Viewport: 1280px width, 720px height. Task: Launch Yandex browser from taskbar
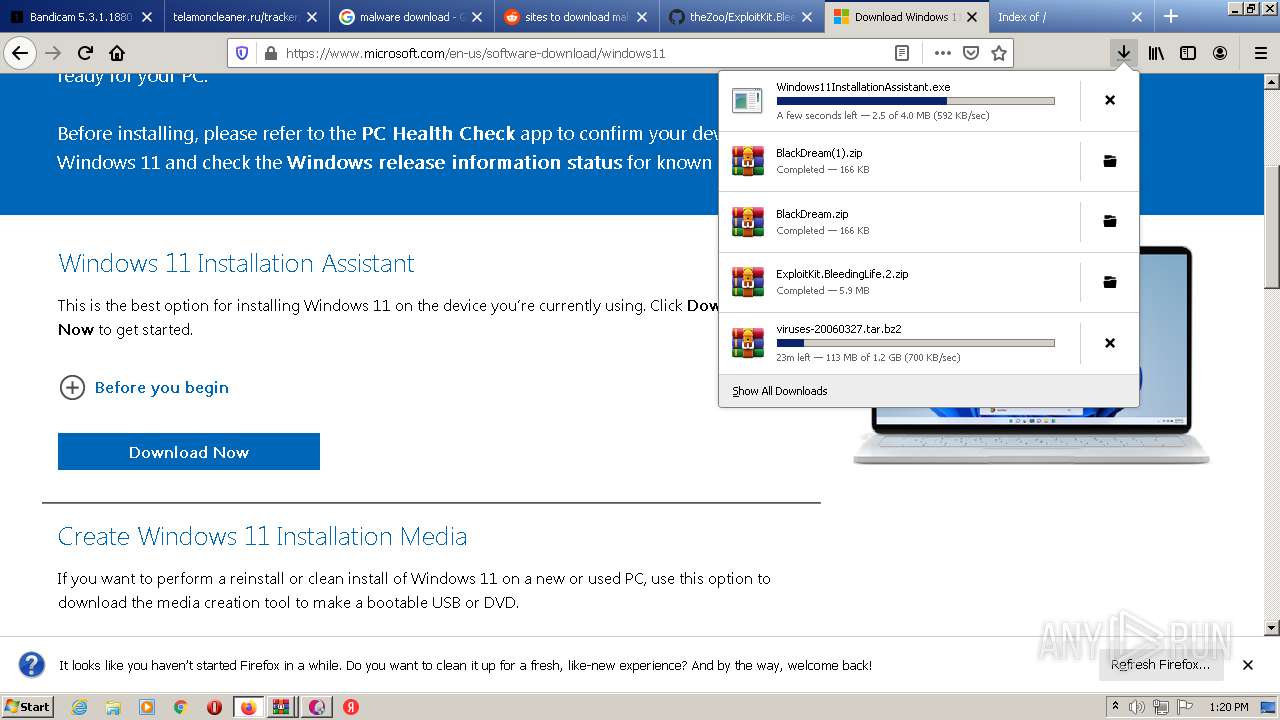point(351,707)
